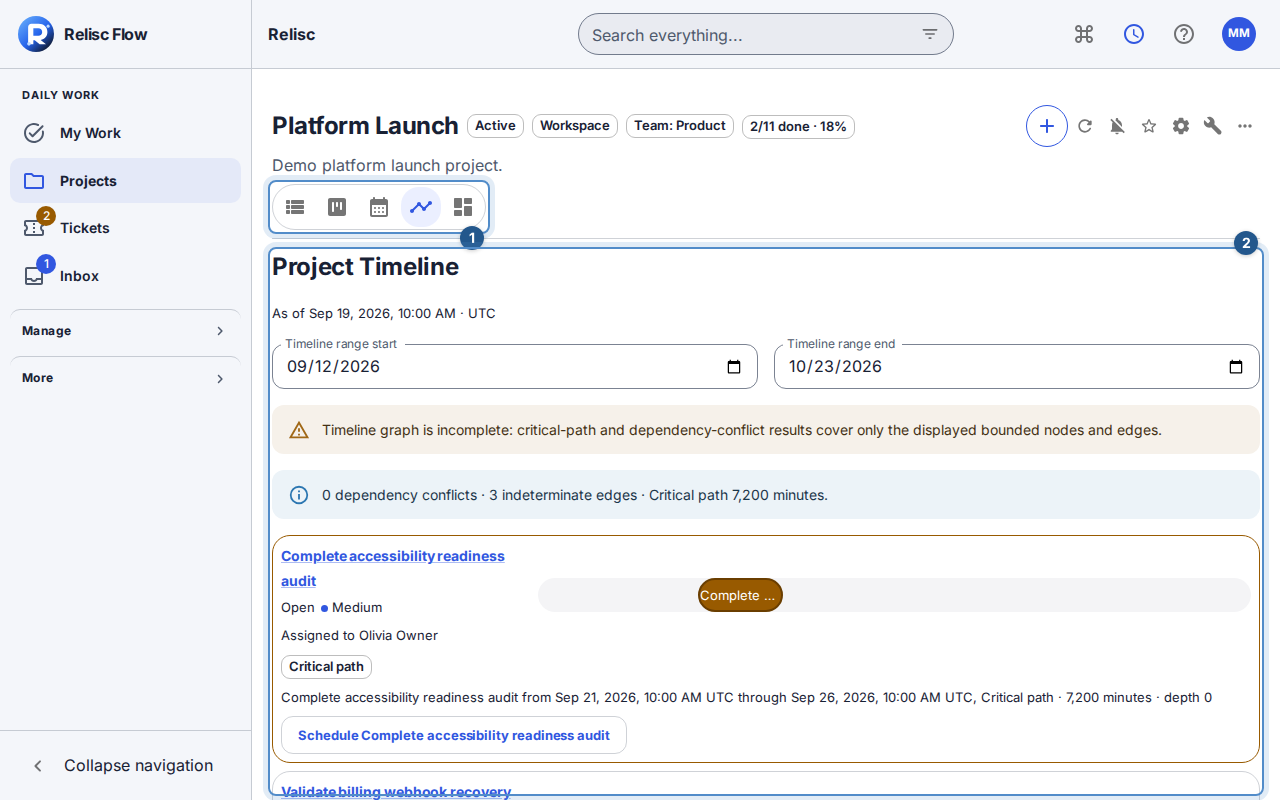Click the Active status chip
The height and width of the screenshot is (800, 1280).
(495, 126)
